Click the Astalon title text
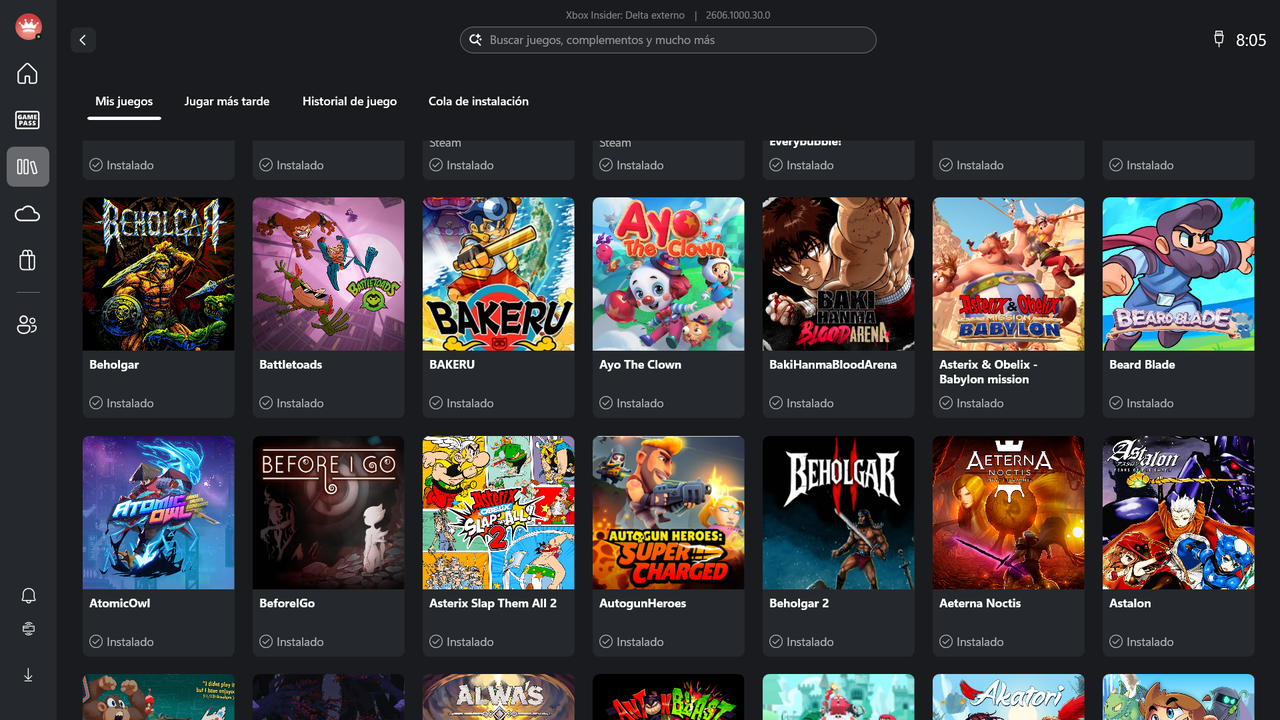 point(1130,604)
